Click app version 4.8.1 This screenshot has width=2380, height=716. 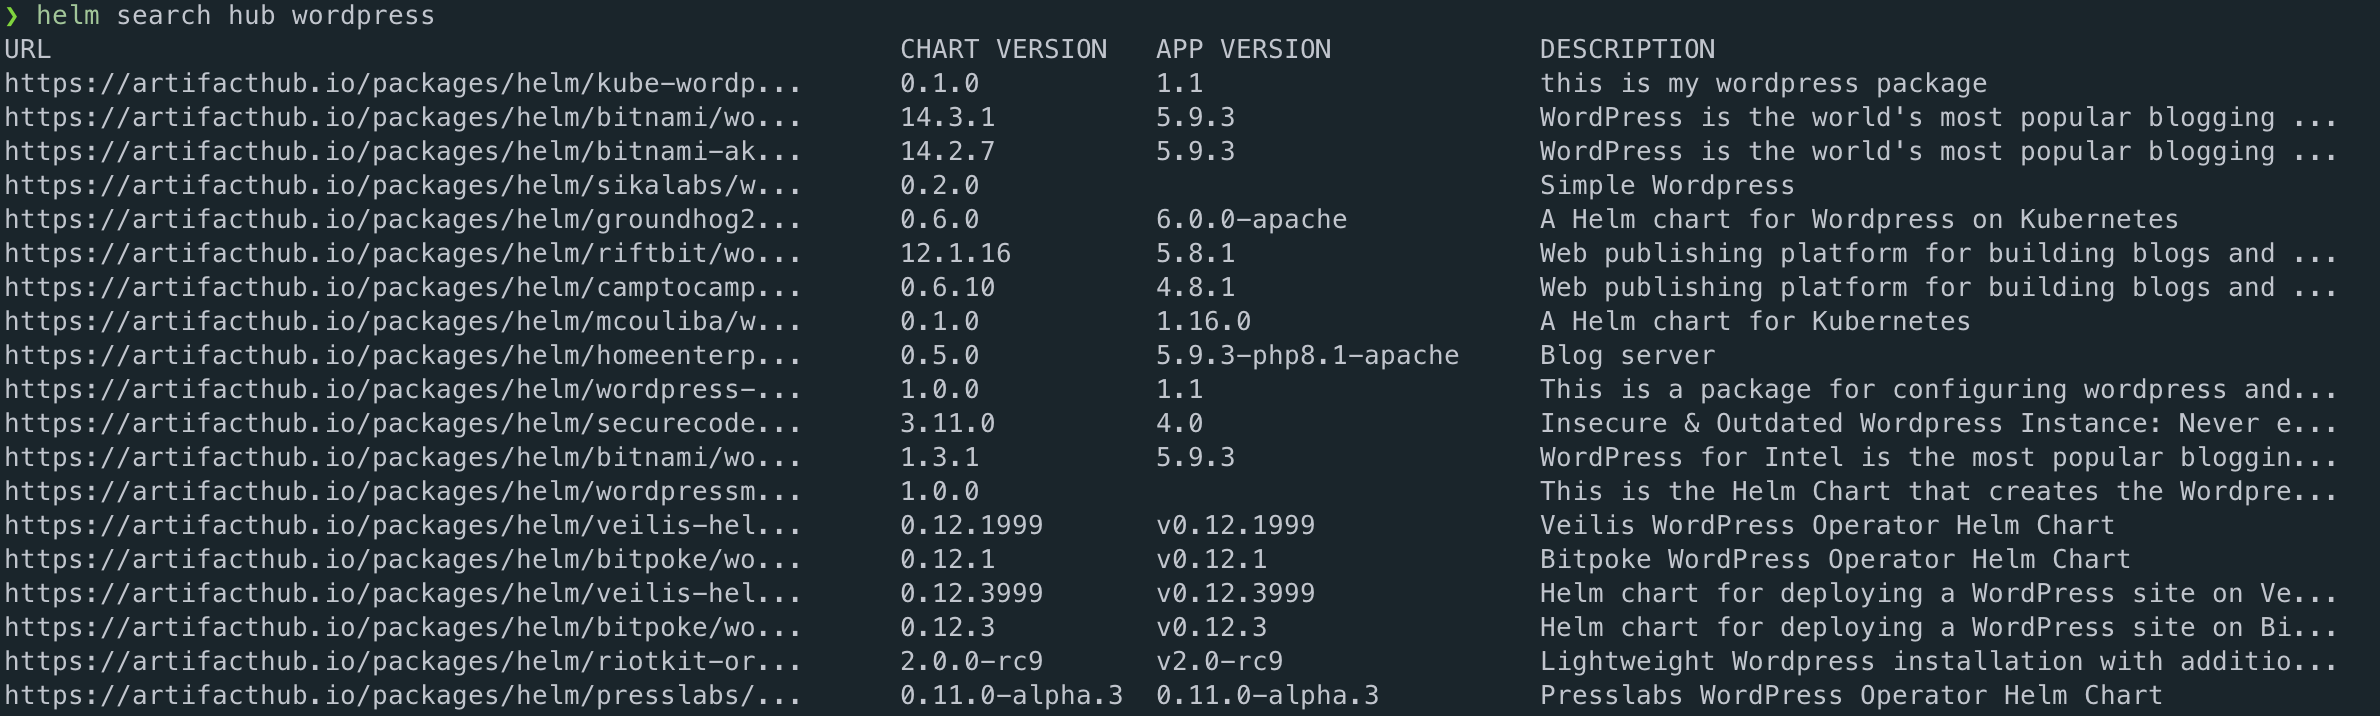1196,288
